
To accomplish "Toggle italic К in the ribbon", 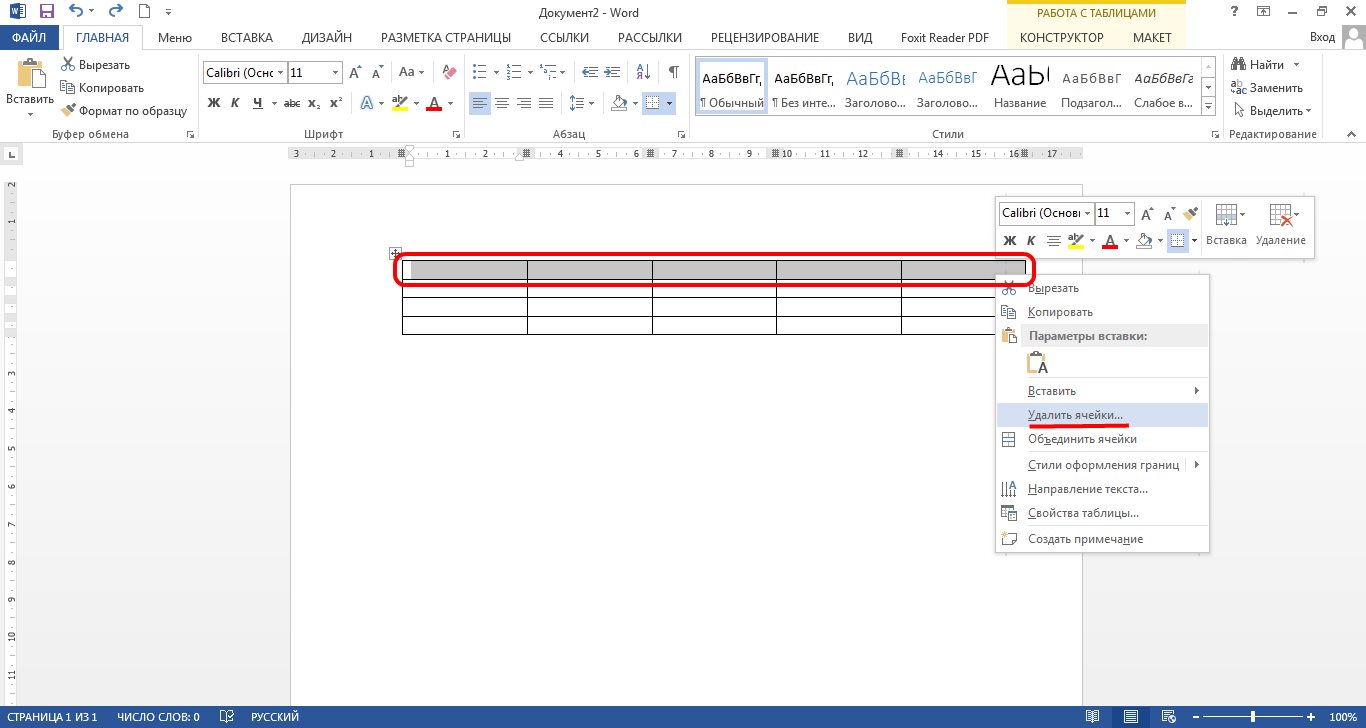I will [236, 103].
